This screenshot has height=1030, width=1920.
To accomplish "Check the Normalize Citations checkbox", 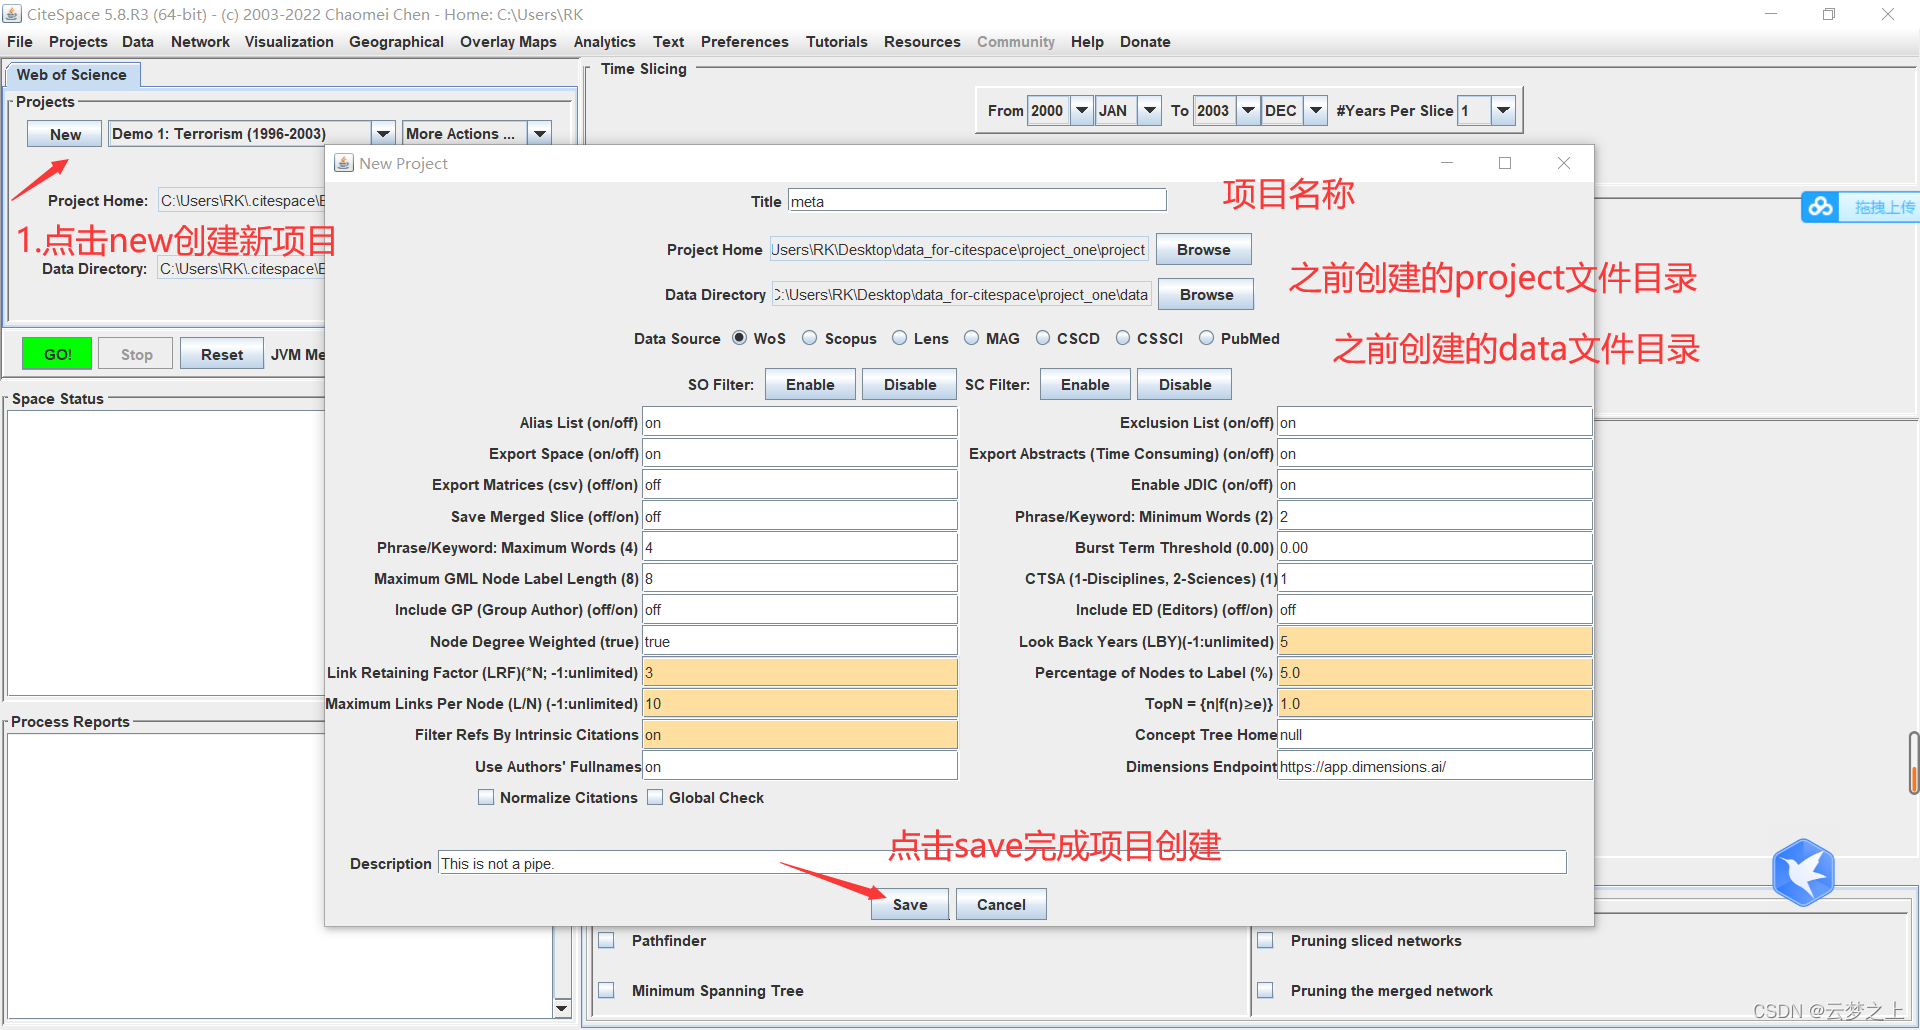I will [486, 797].
